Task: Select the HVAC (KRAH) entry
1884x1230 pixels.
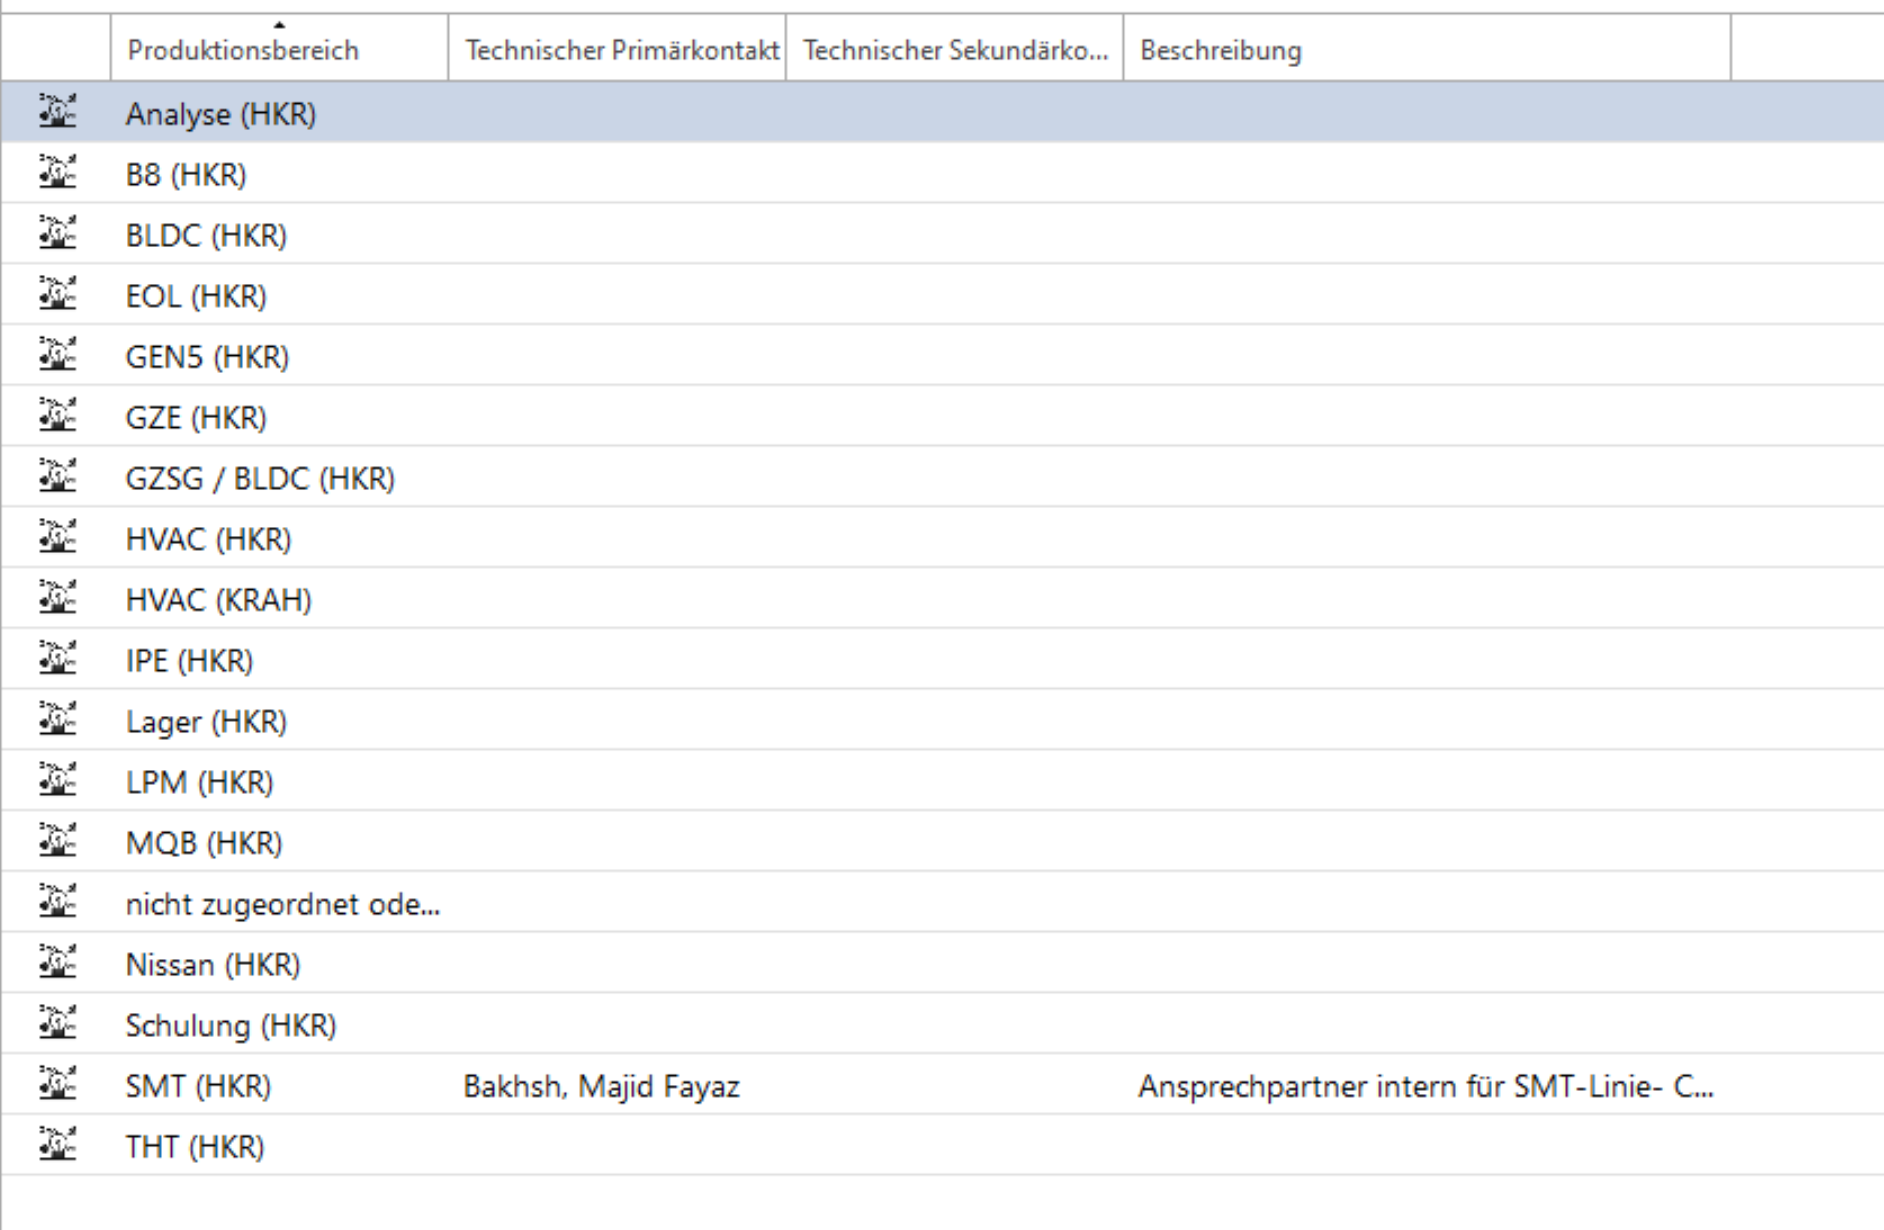Action: pyautogui.click(x=219, y=601)
